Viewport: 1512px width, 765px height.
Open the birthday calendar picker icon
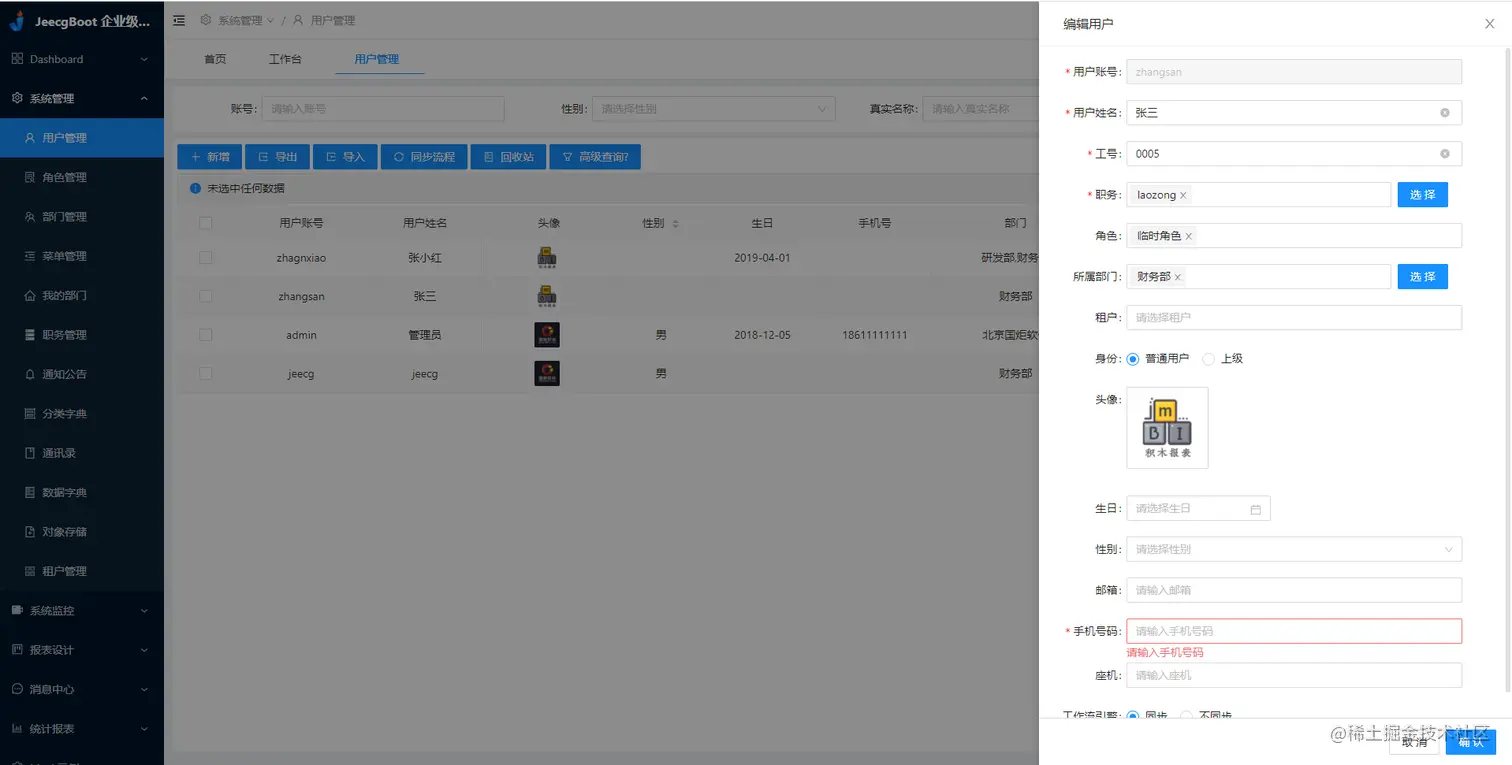[1257, 508]
